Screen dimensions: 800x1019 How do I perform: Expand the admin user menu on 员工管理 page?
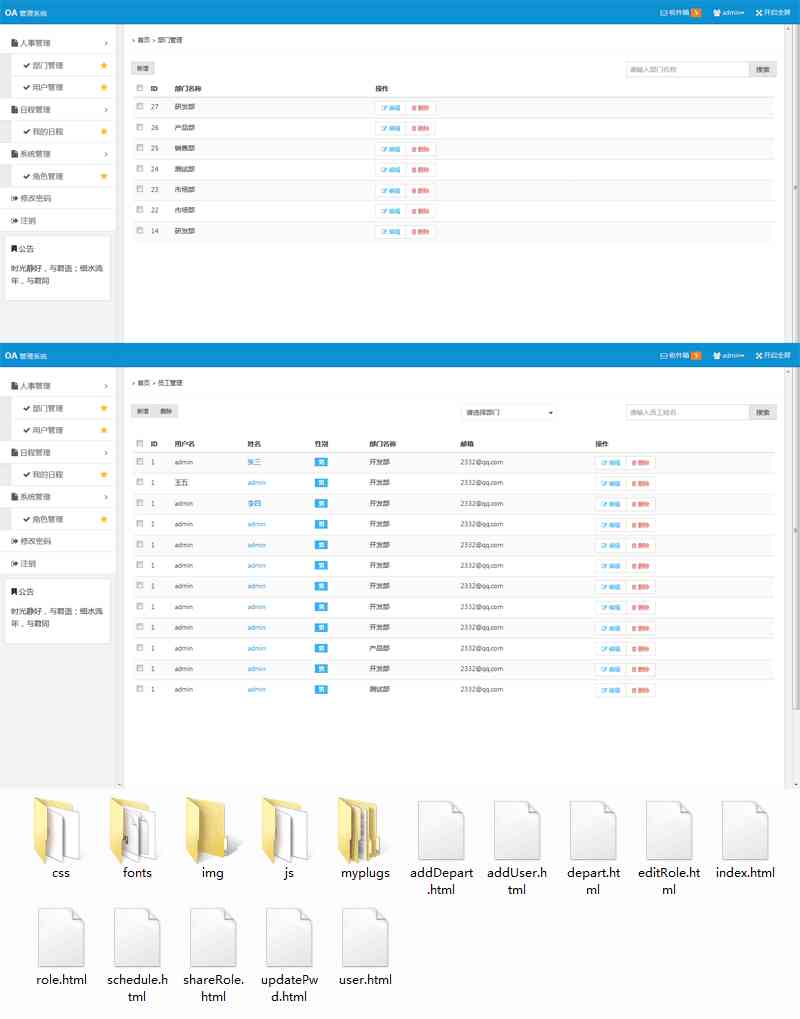(x=733, y=355)
